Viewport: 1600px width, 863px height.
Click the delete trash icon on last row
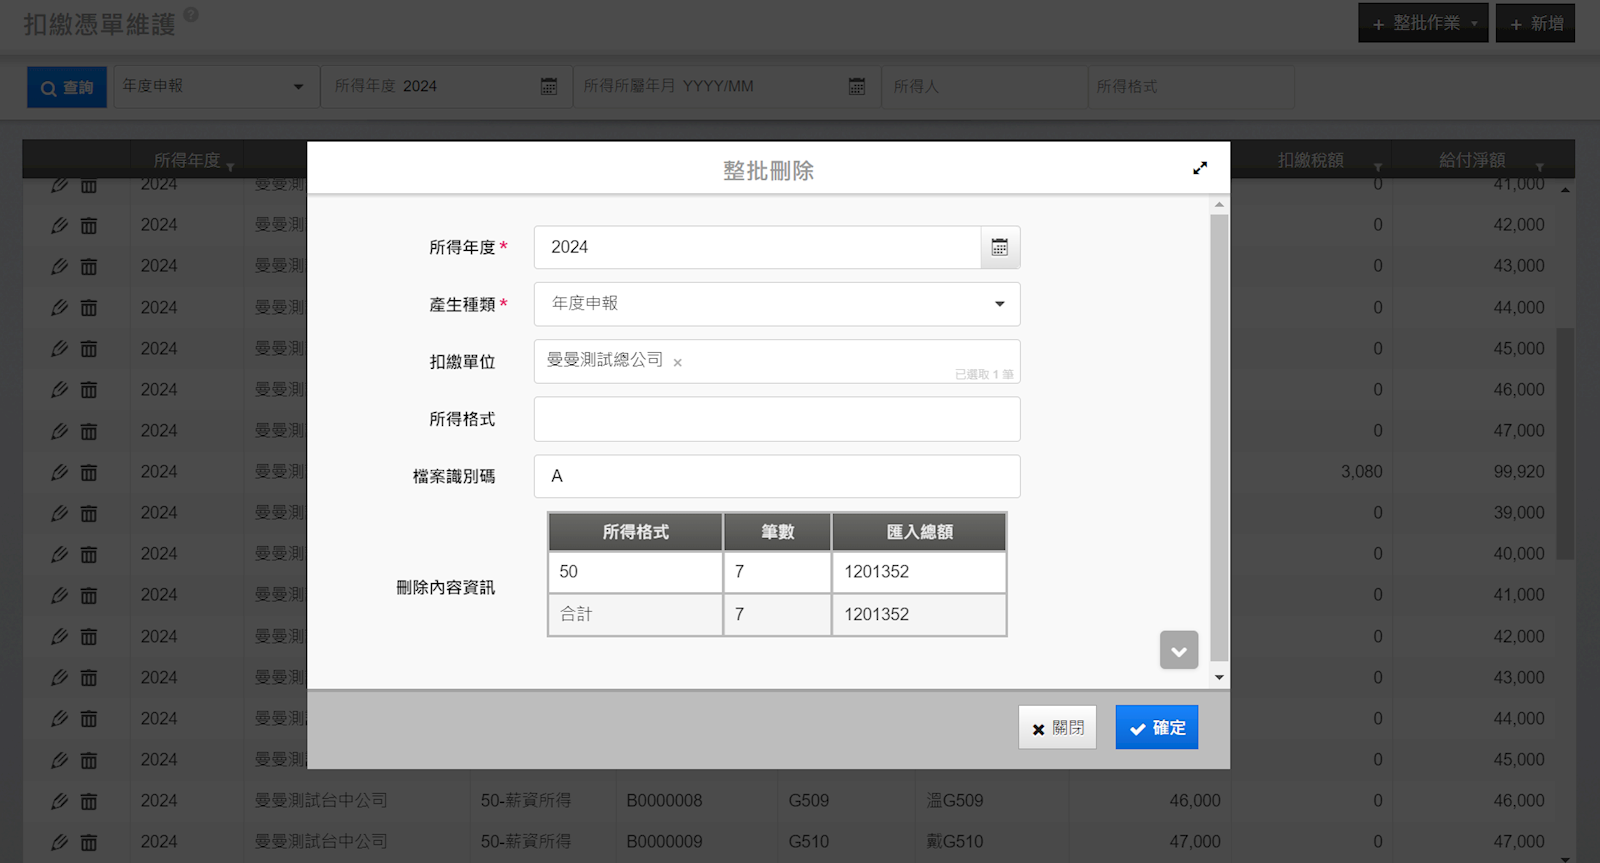point(89,842)
